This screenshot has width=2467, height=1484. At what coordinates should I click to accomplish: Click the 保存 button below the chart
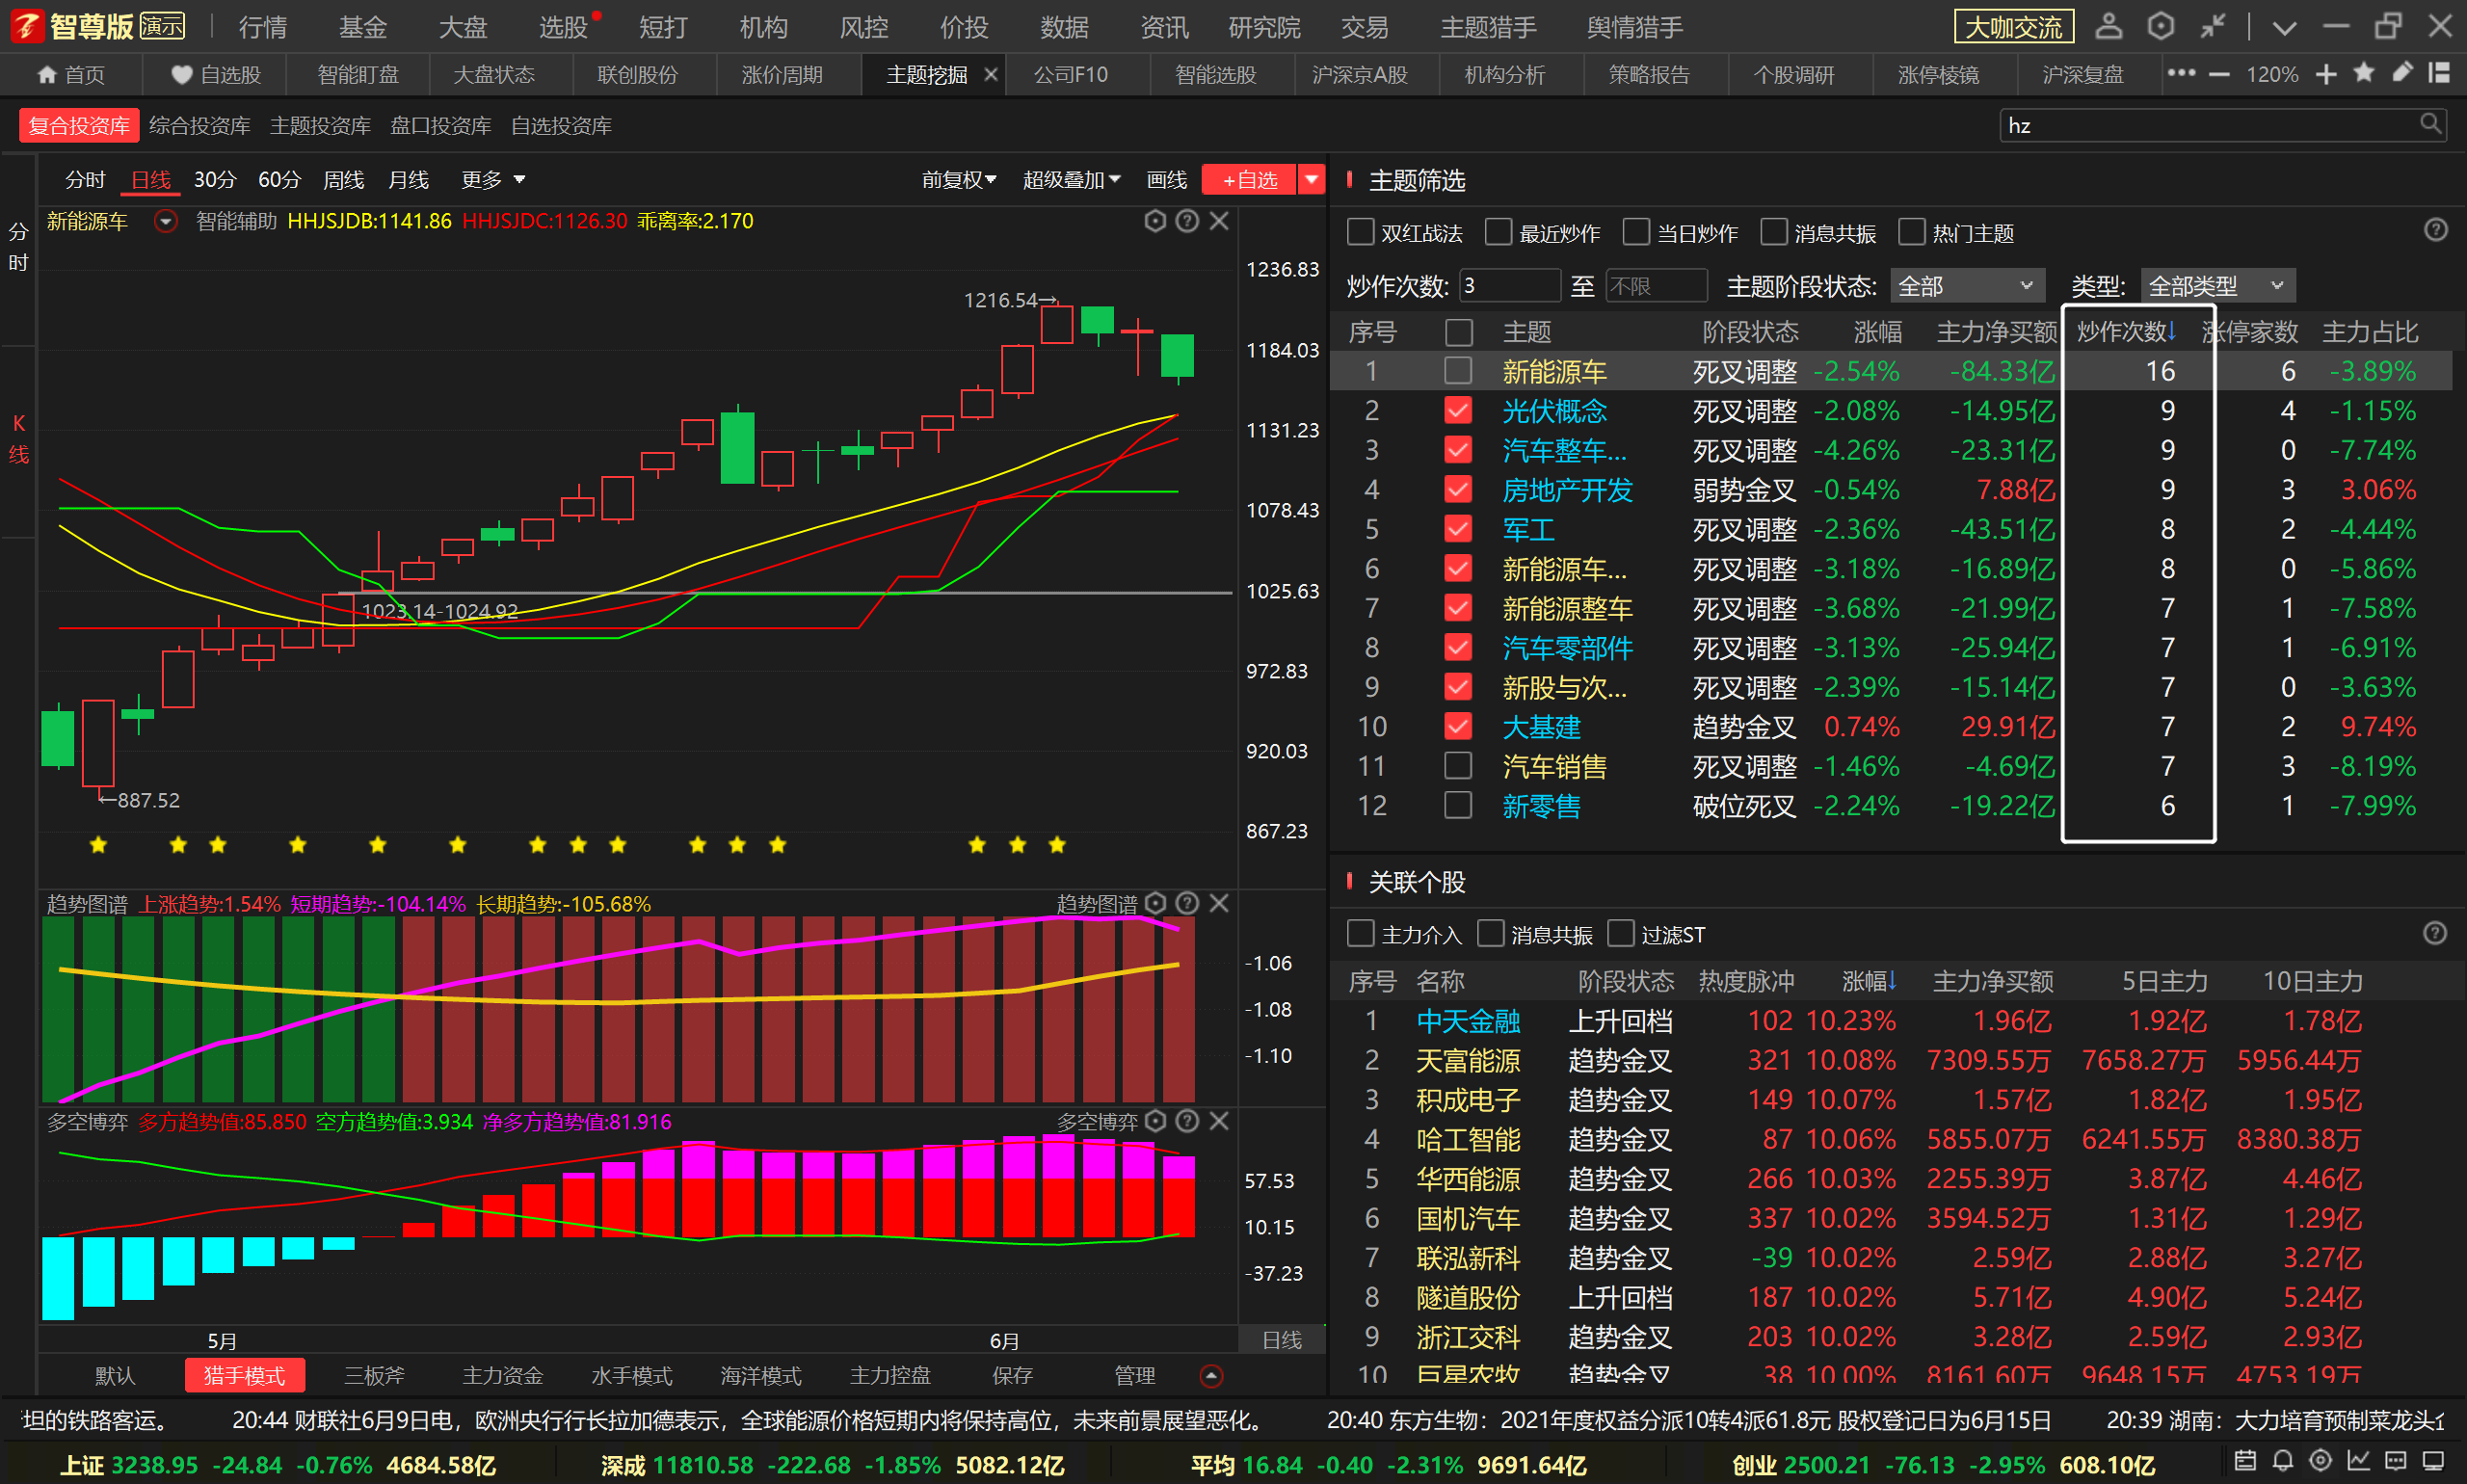(1012, 1376)
